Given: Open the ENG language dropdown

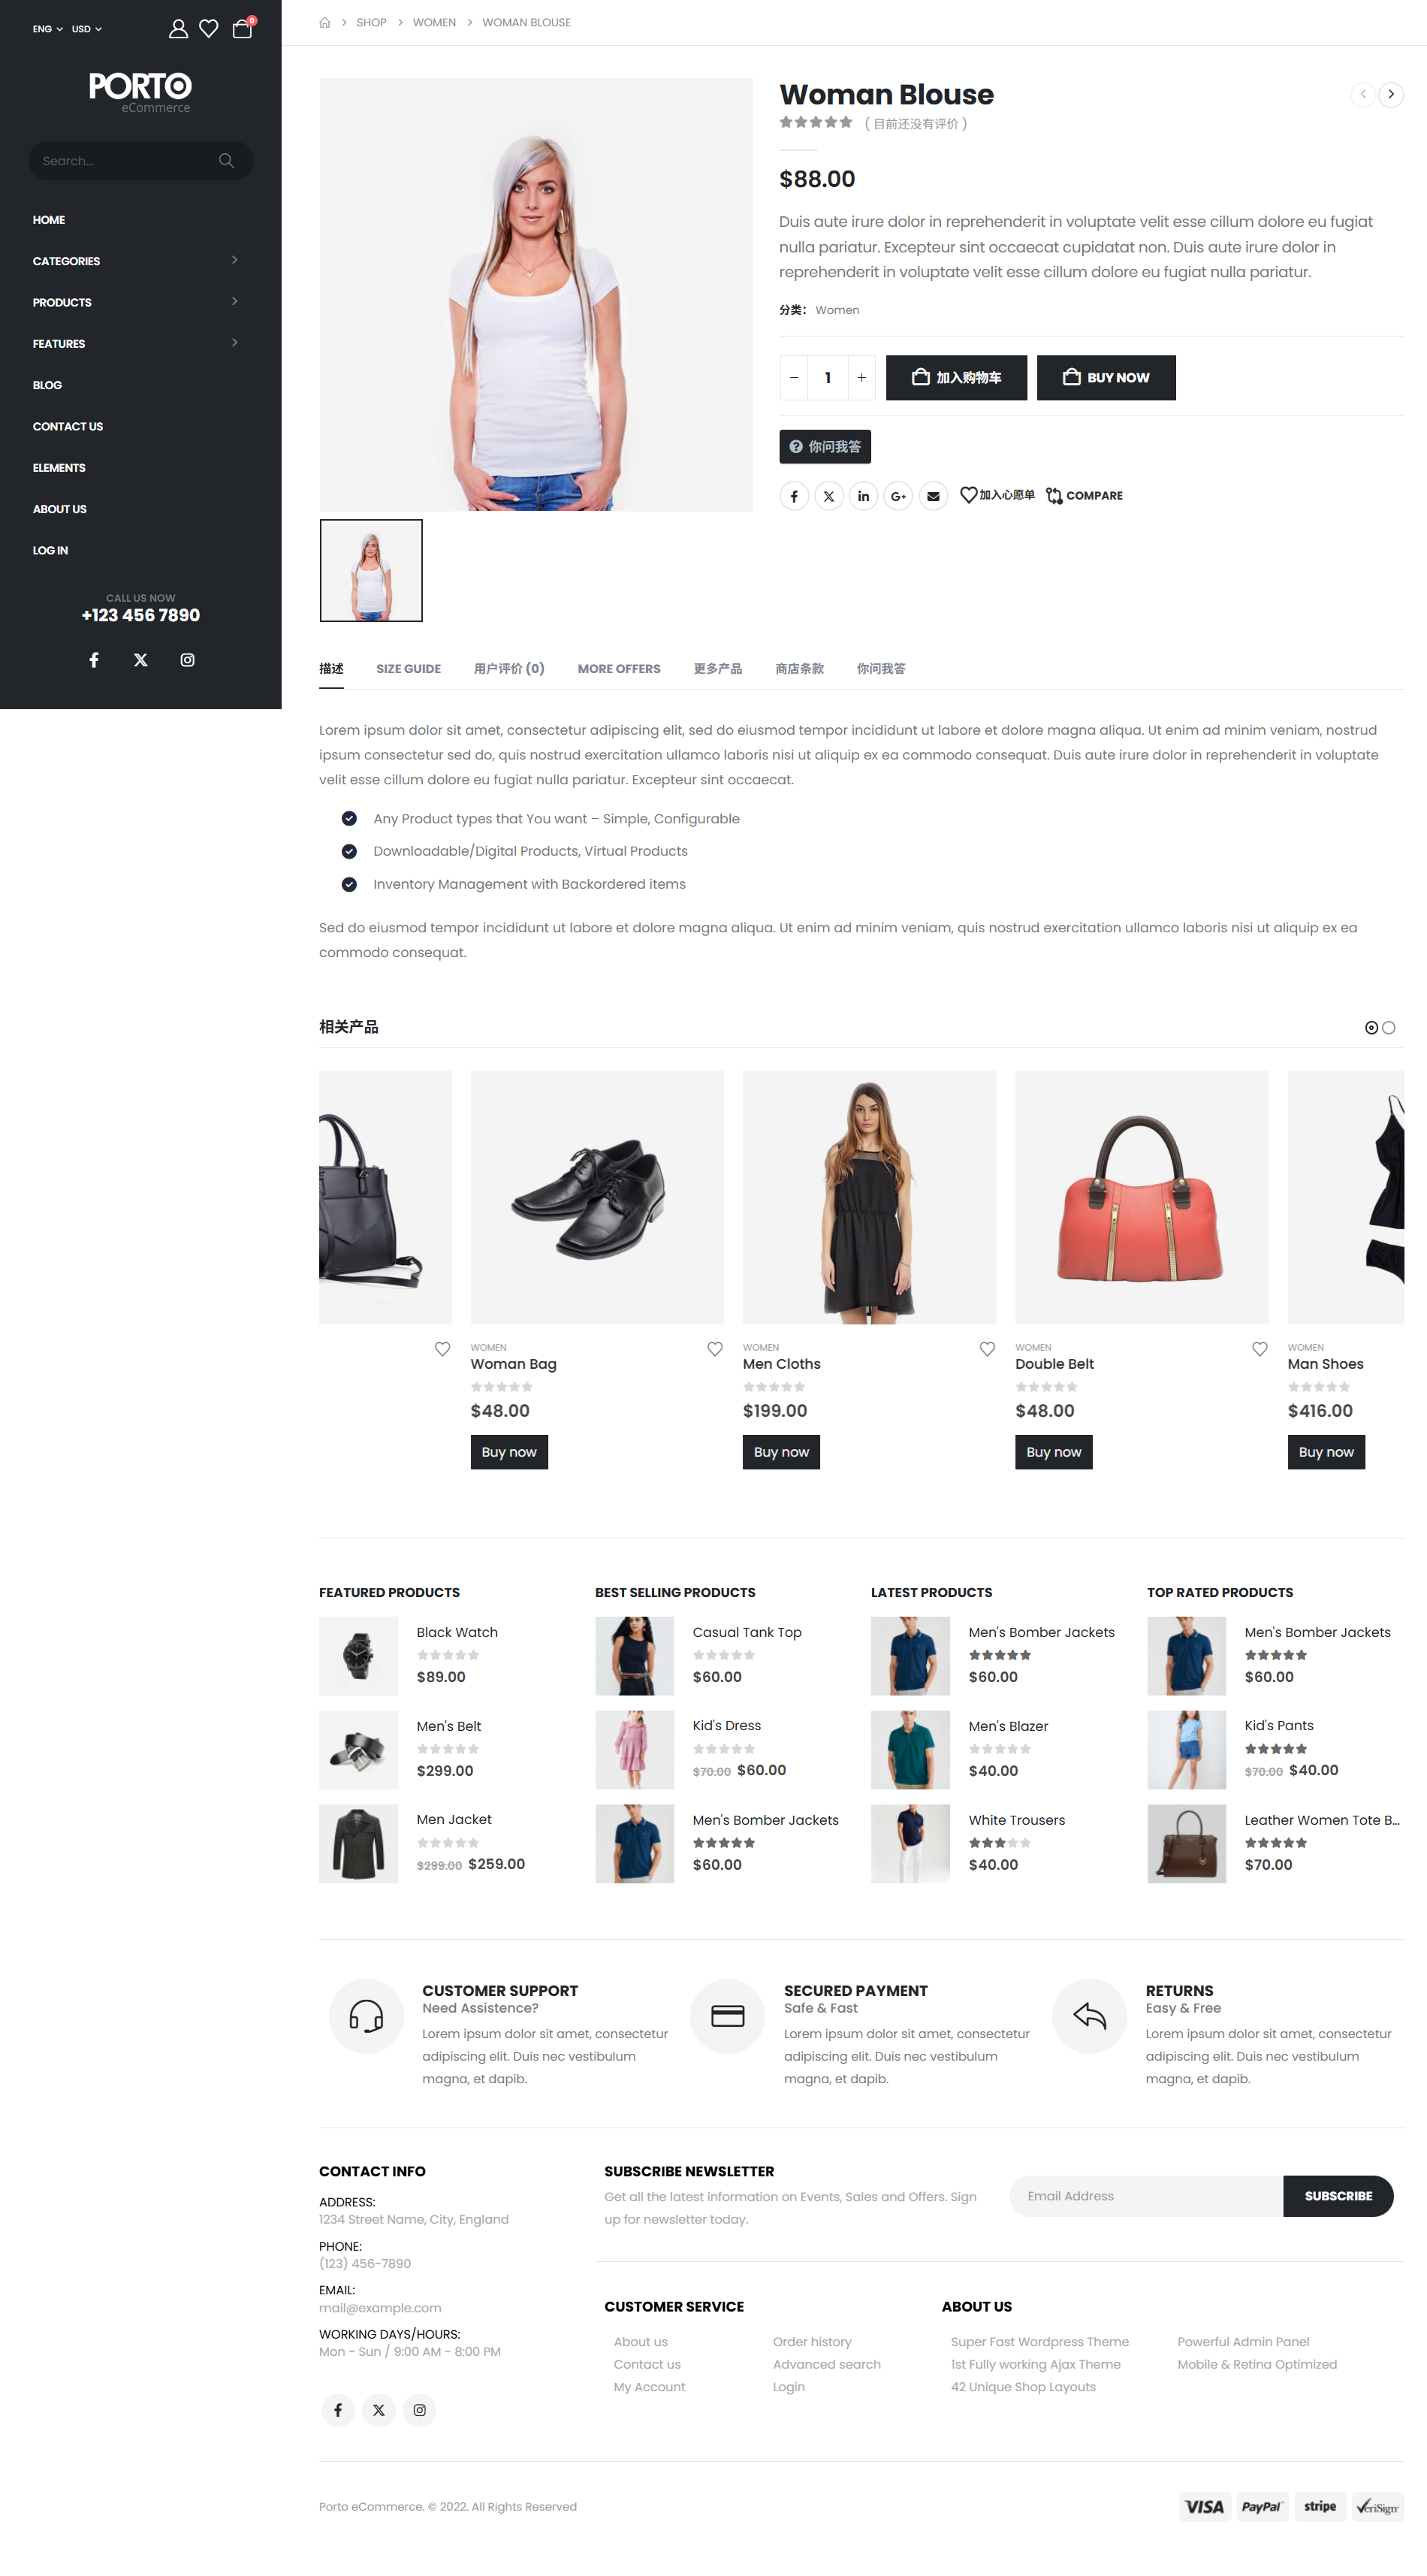Looking at the screenshot, I should click(47, 29).
